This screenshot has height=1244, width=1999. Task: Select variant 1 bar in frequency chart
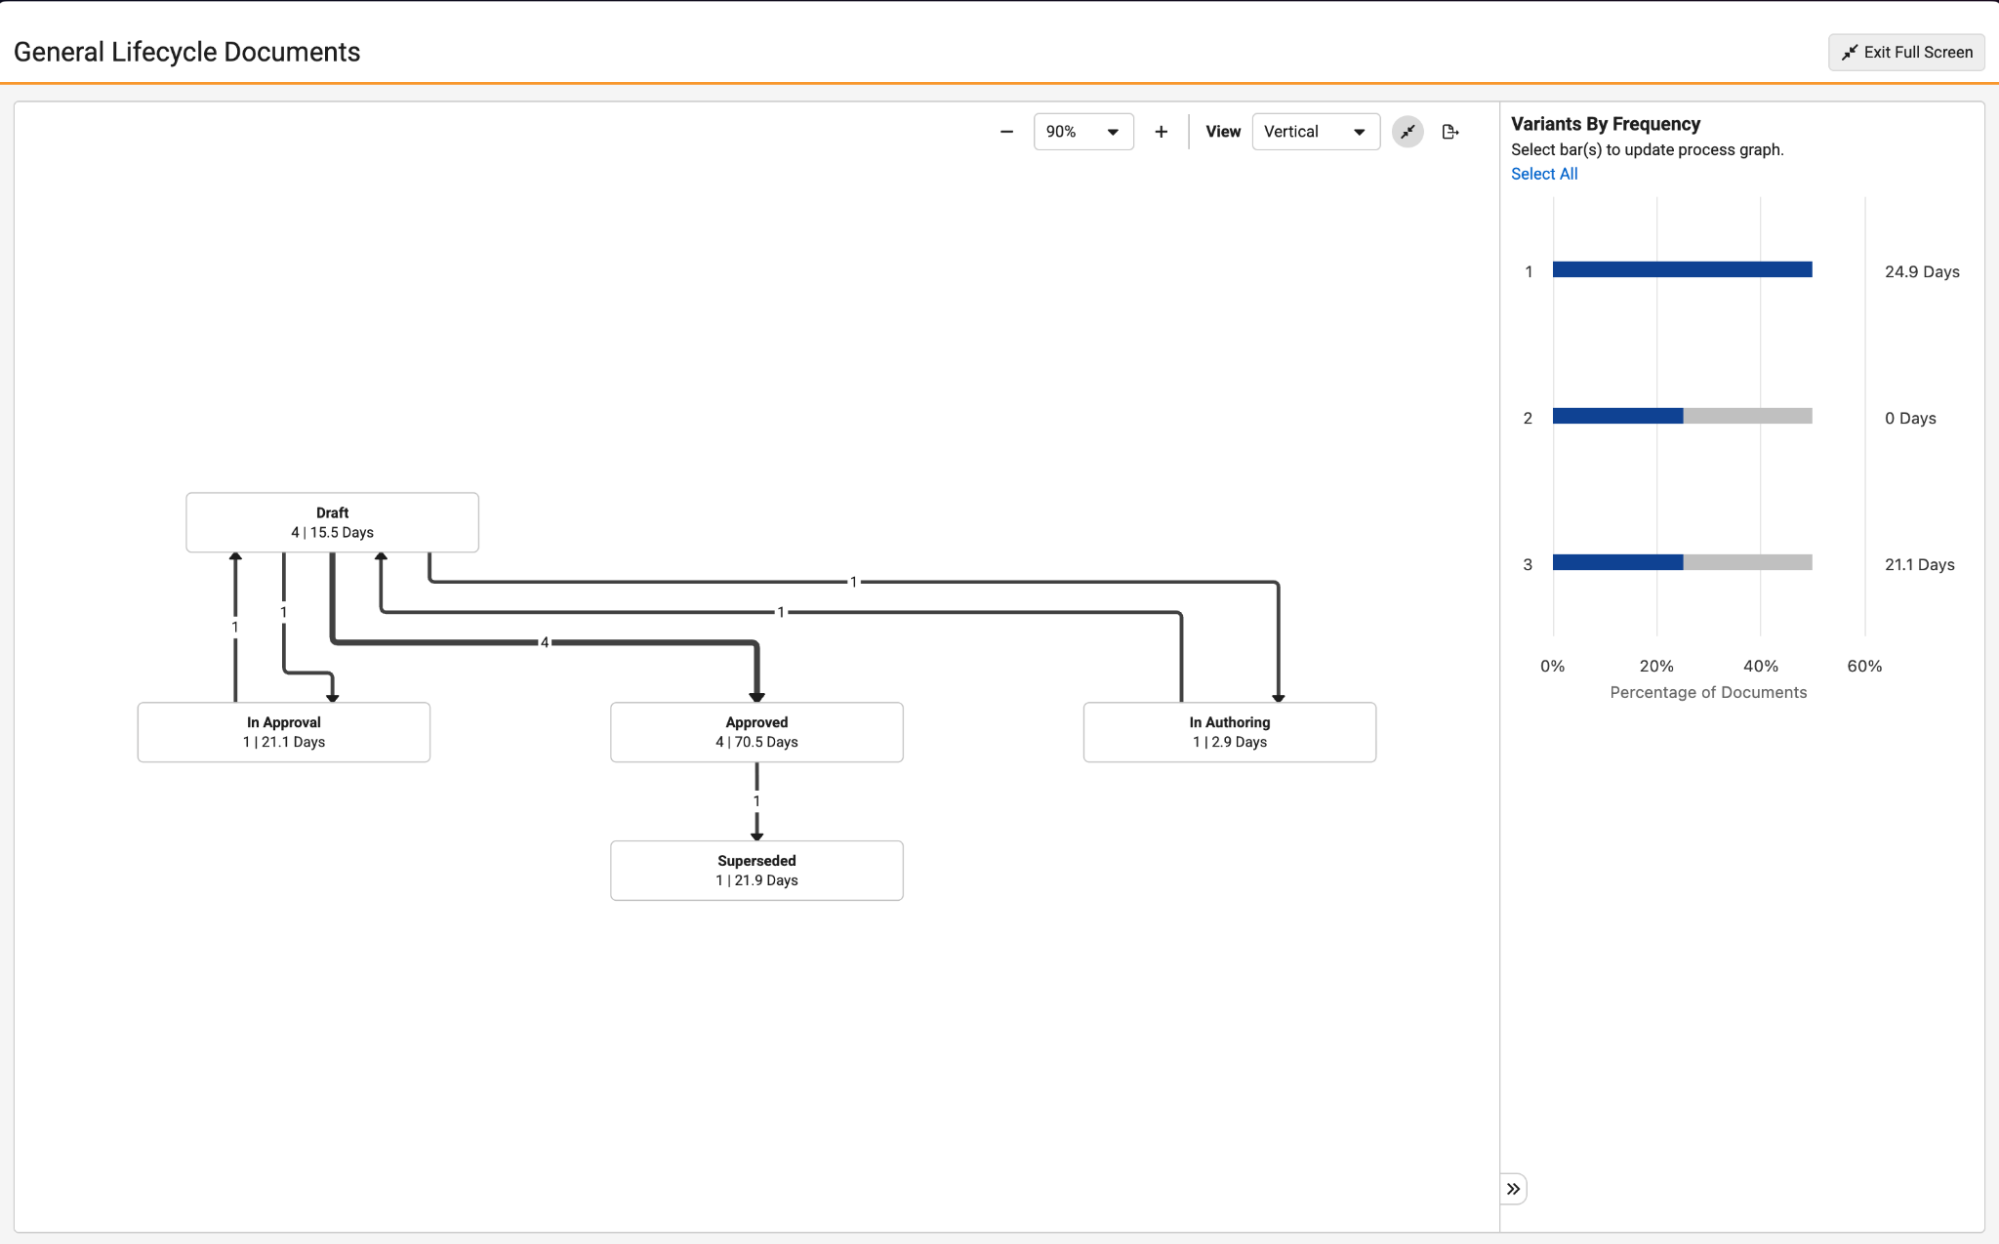(1682, 270)
